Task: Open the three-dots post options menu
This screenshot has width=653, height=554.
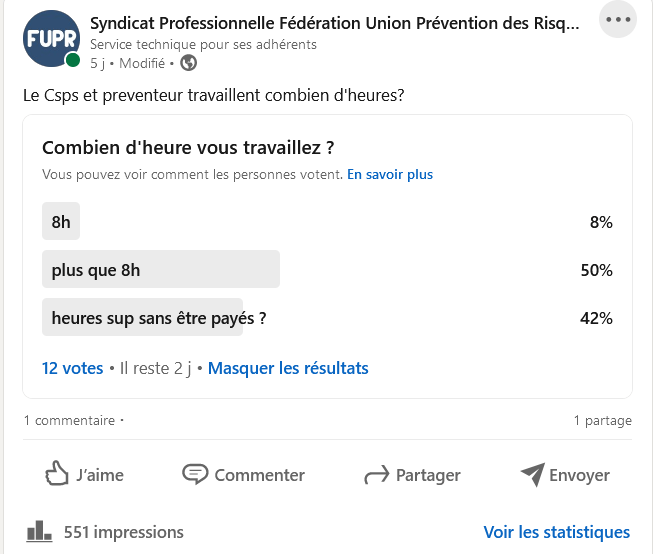Action: tap(617, 19)
